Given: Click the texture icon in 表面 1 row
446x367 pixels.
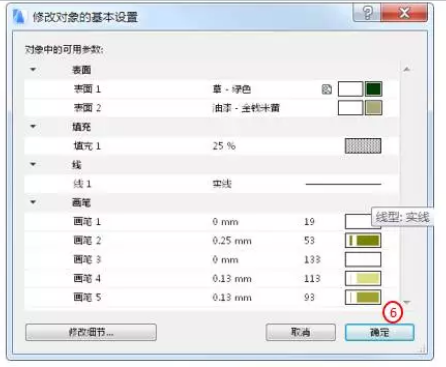Looking at the screenshot, I should coord(327,89).
